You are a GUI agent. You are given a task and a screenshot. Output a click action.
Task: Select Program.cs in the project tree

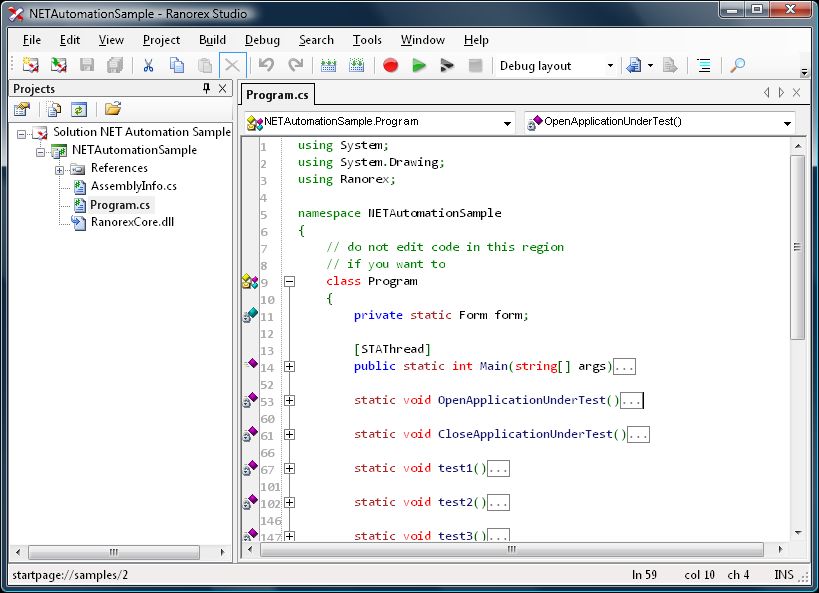pyautogui.click(x=120, y=205)
